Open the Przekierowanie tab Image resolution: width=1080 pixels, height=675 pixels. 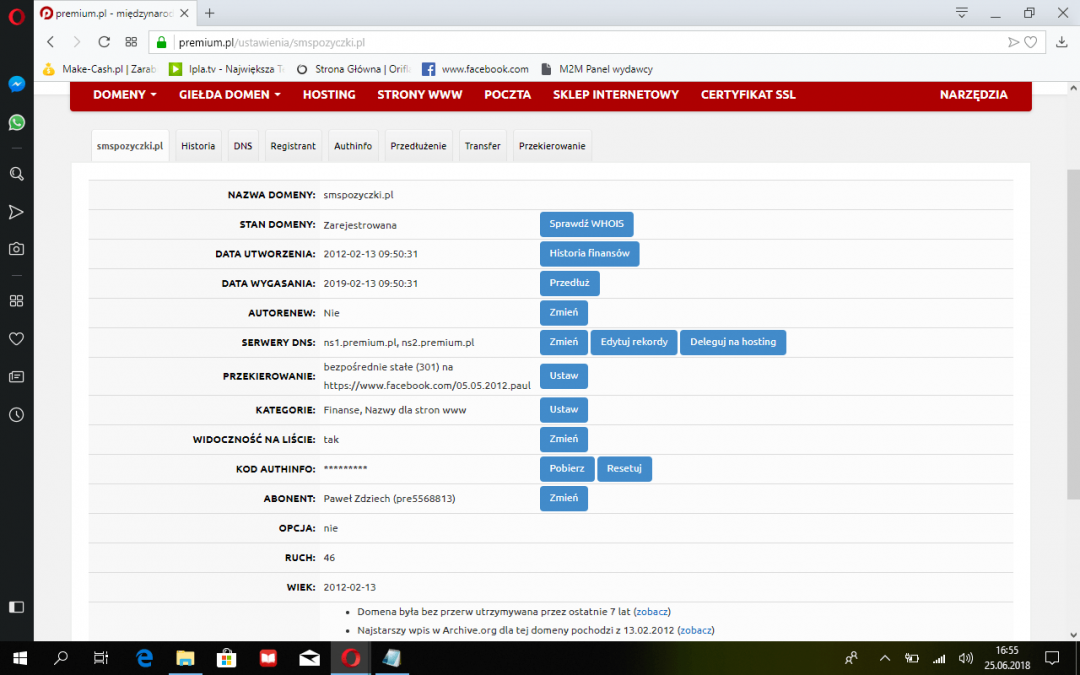551,145
